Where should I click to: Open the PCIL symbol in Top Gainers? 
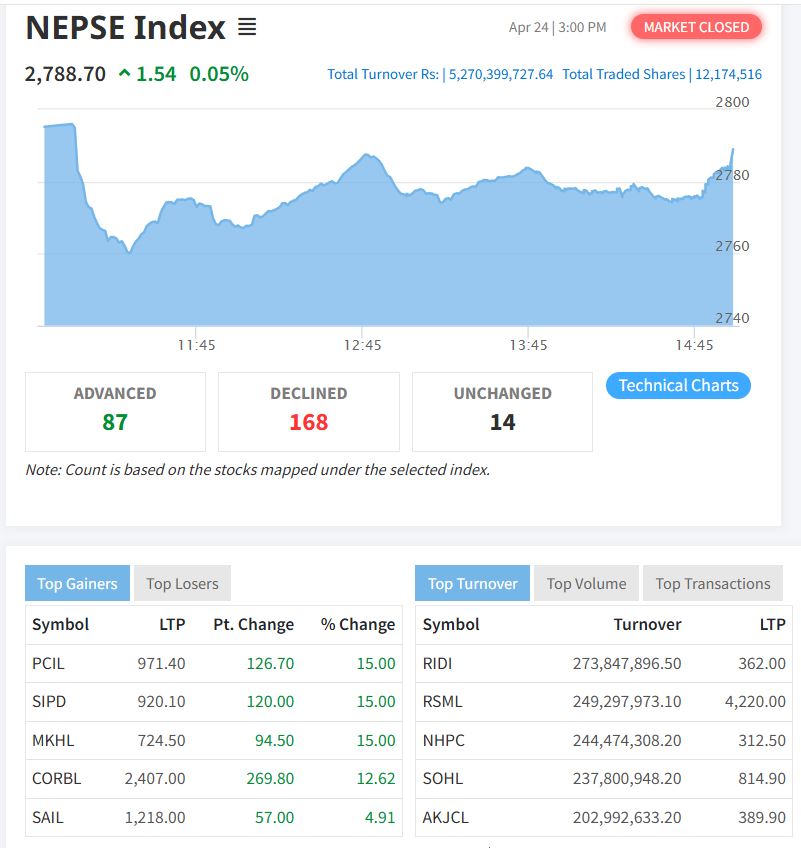click(48, 663)
